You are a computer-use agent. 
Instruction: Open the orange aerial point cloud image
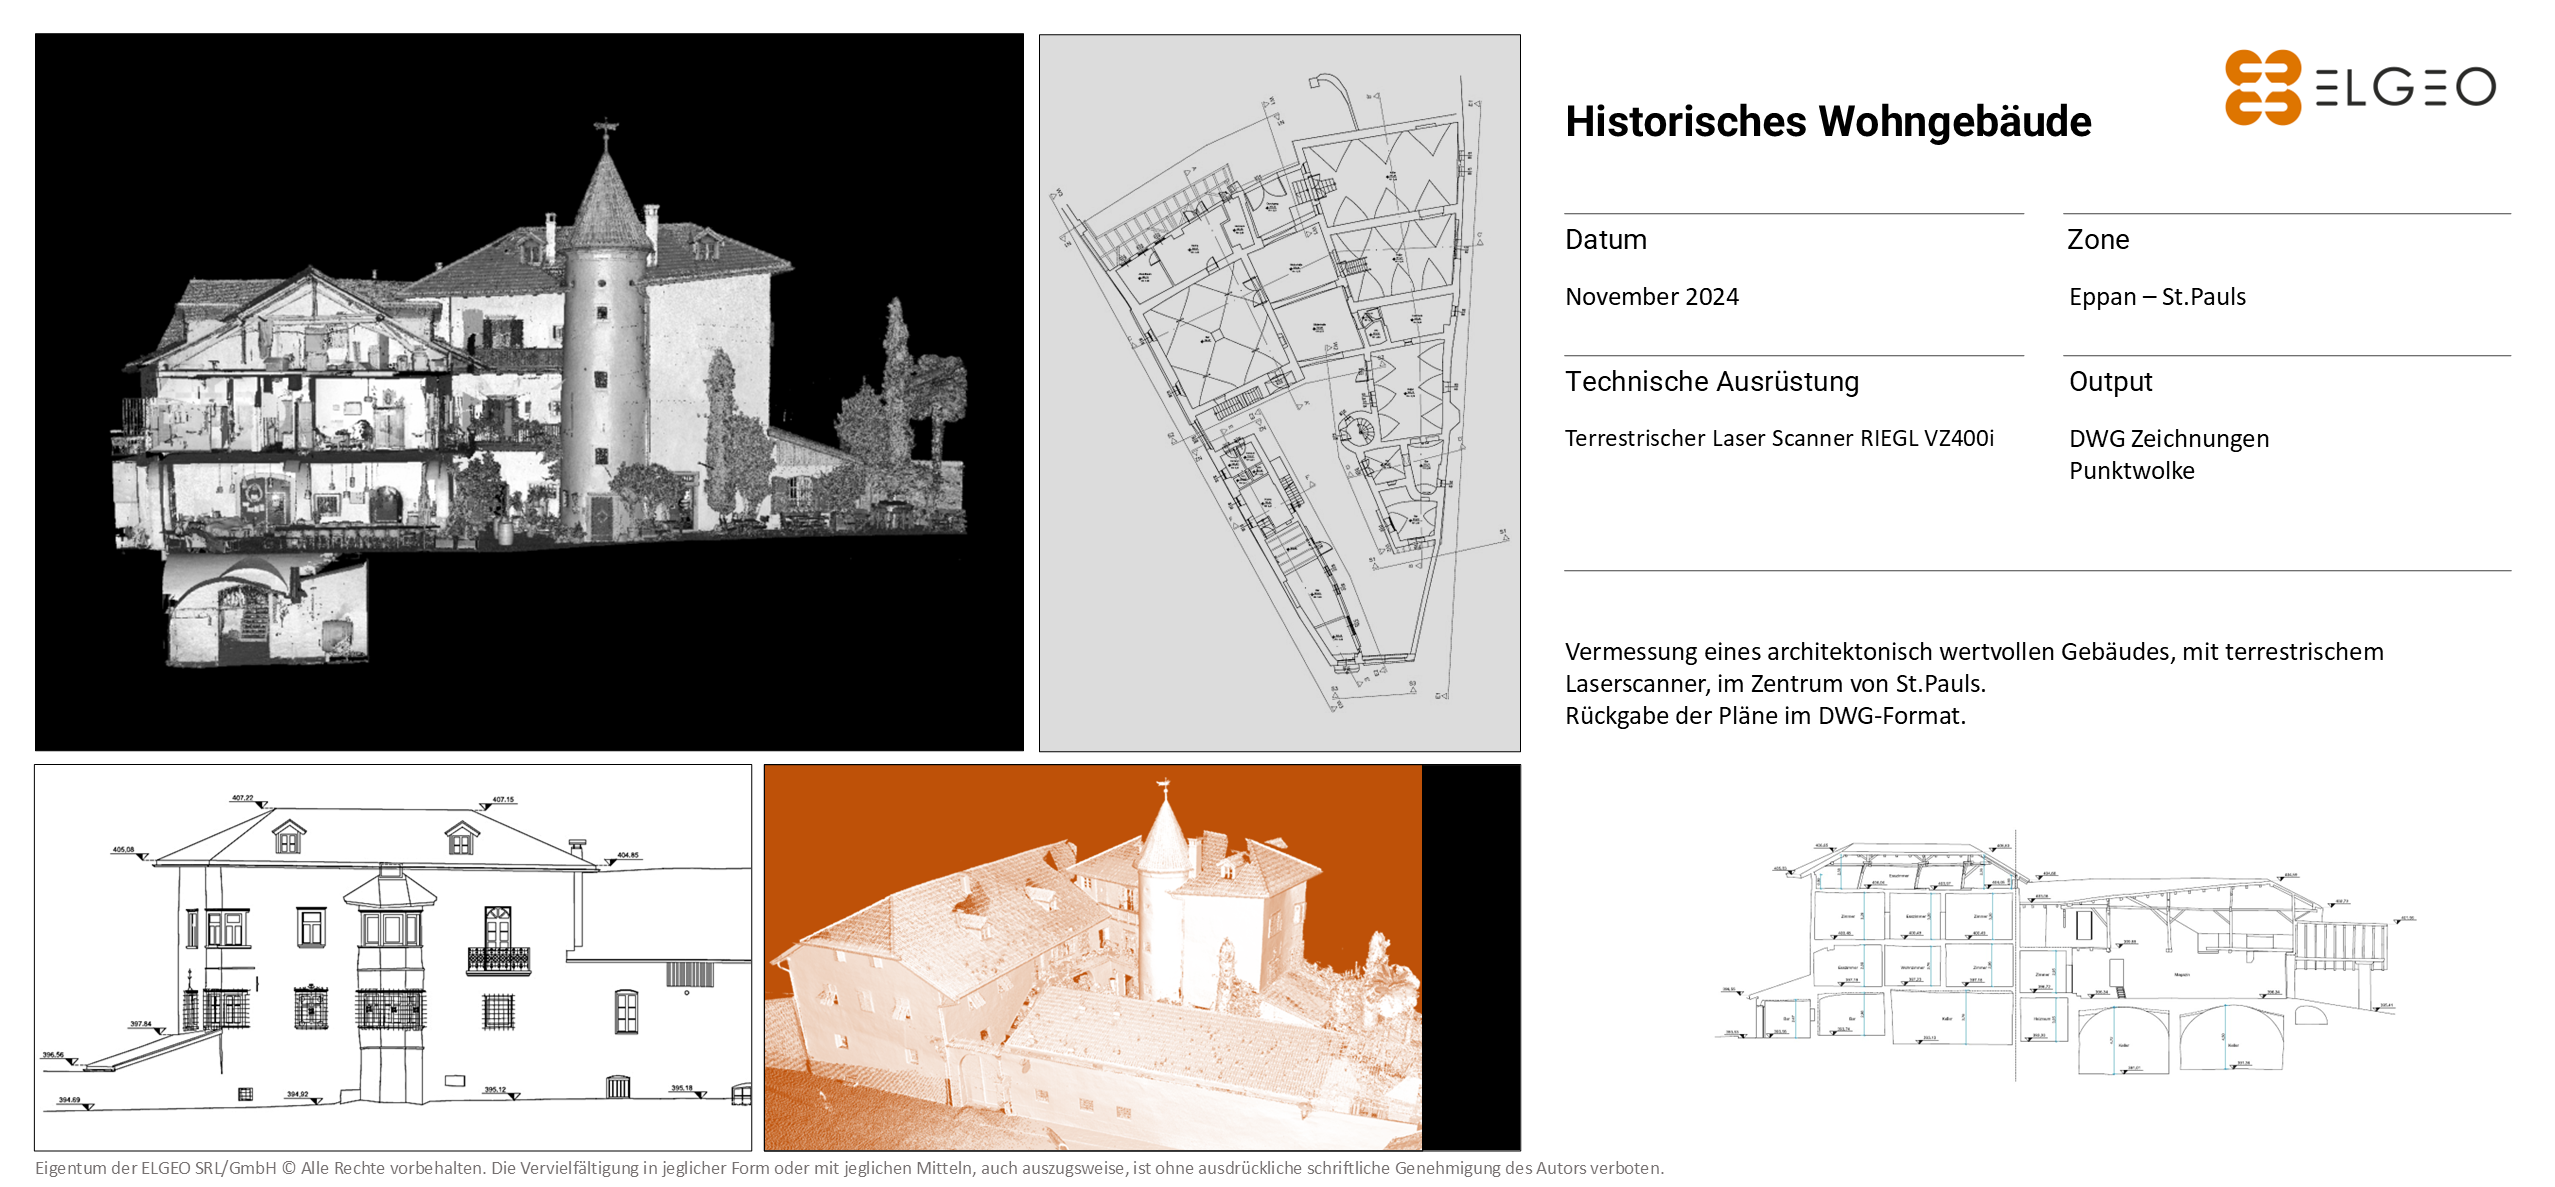coord(1092,957)
